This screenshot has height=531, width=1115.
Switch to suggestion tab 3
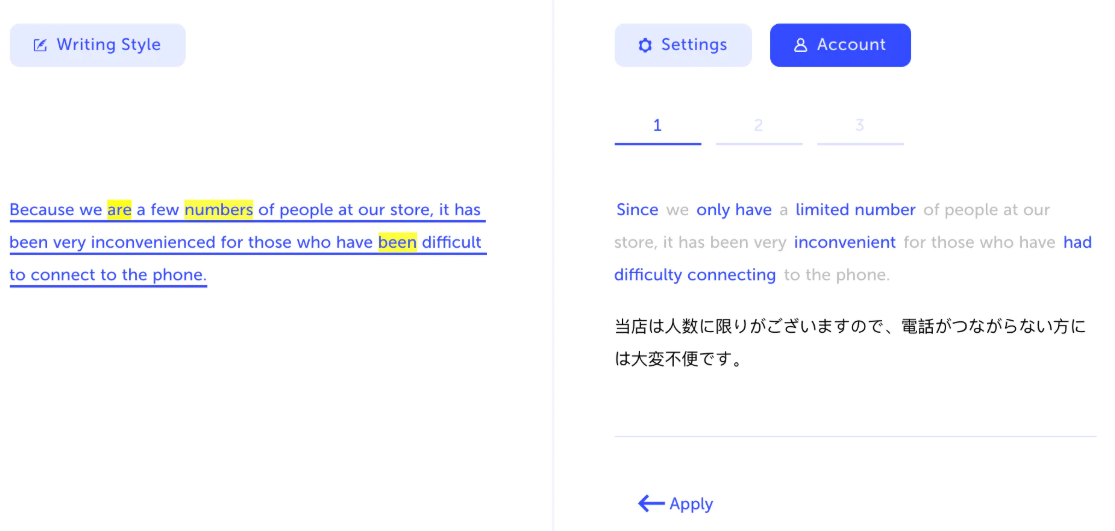[x=860, y=126]
